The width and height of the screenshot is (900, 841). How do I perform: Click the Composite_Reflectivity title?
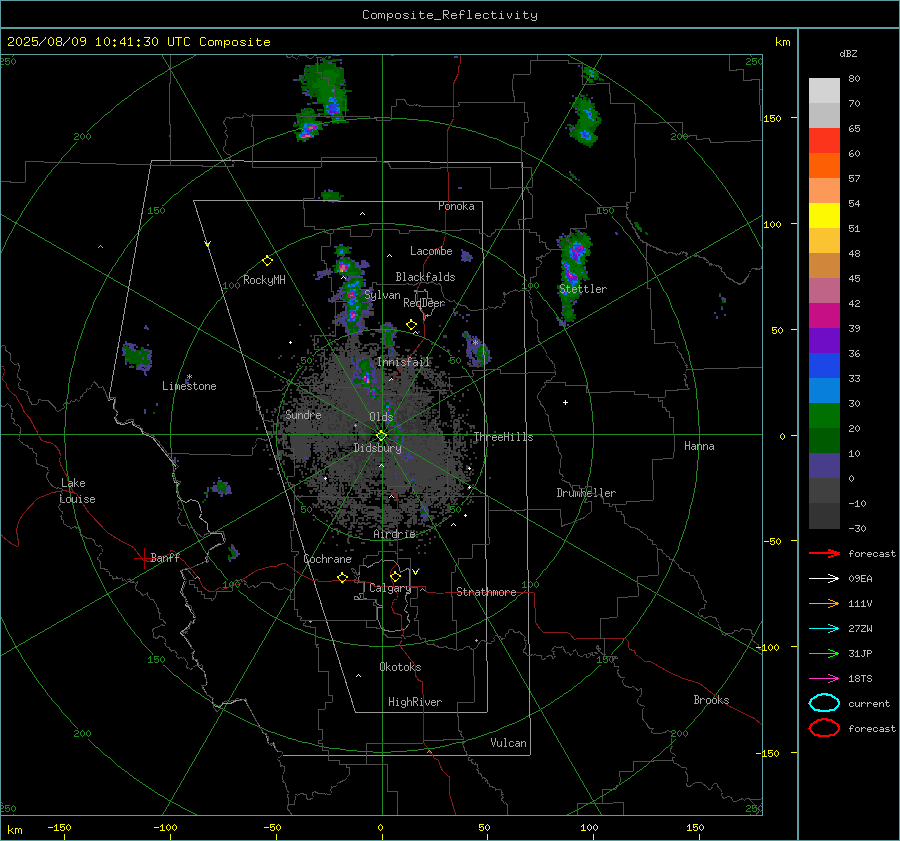click(x=449, y=15)
